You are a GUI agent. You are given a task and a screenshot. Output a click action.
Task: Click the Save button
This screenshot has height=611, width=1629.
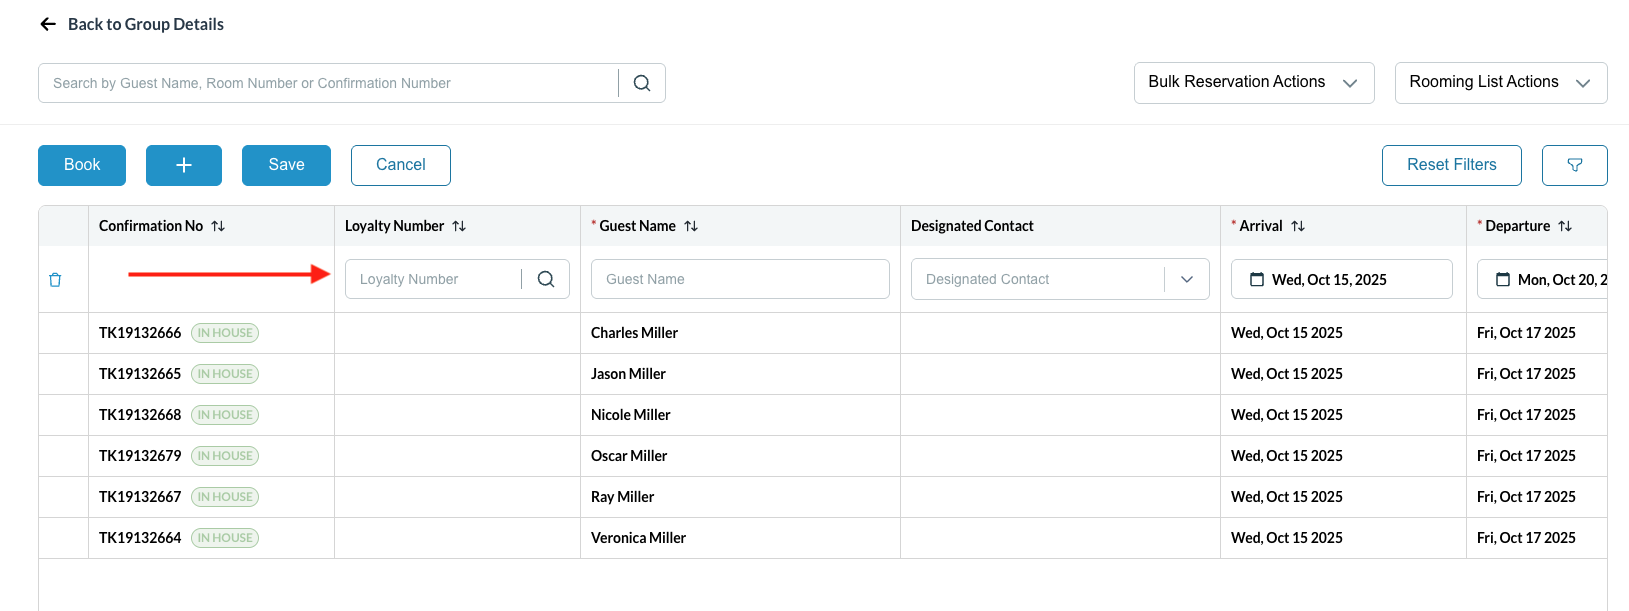pyautogui.click(x=286, y=165)
